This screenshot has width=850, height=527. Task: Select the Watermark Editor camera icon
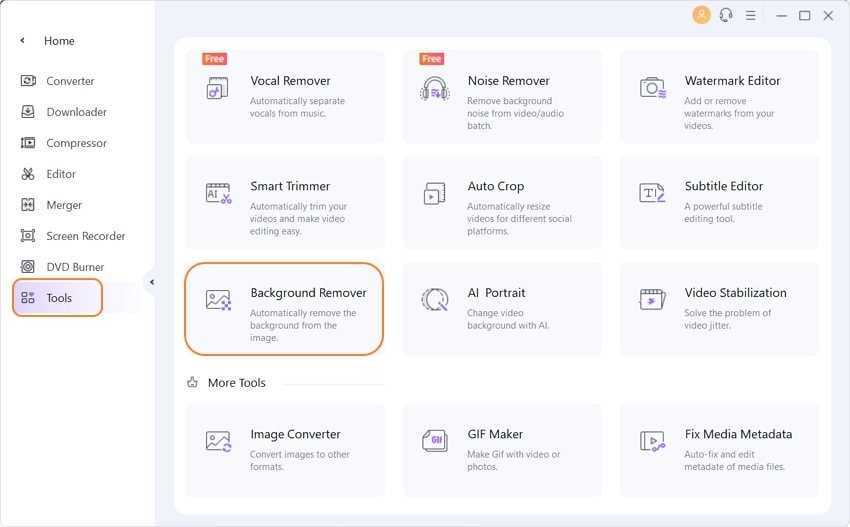point(652,88)
